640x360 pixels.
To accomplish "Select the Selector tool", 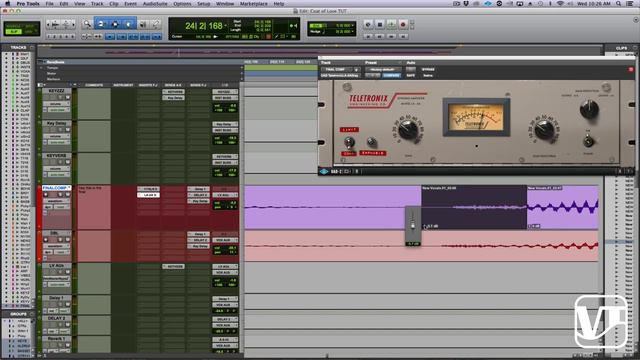I will [x=115, y=24].
